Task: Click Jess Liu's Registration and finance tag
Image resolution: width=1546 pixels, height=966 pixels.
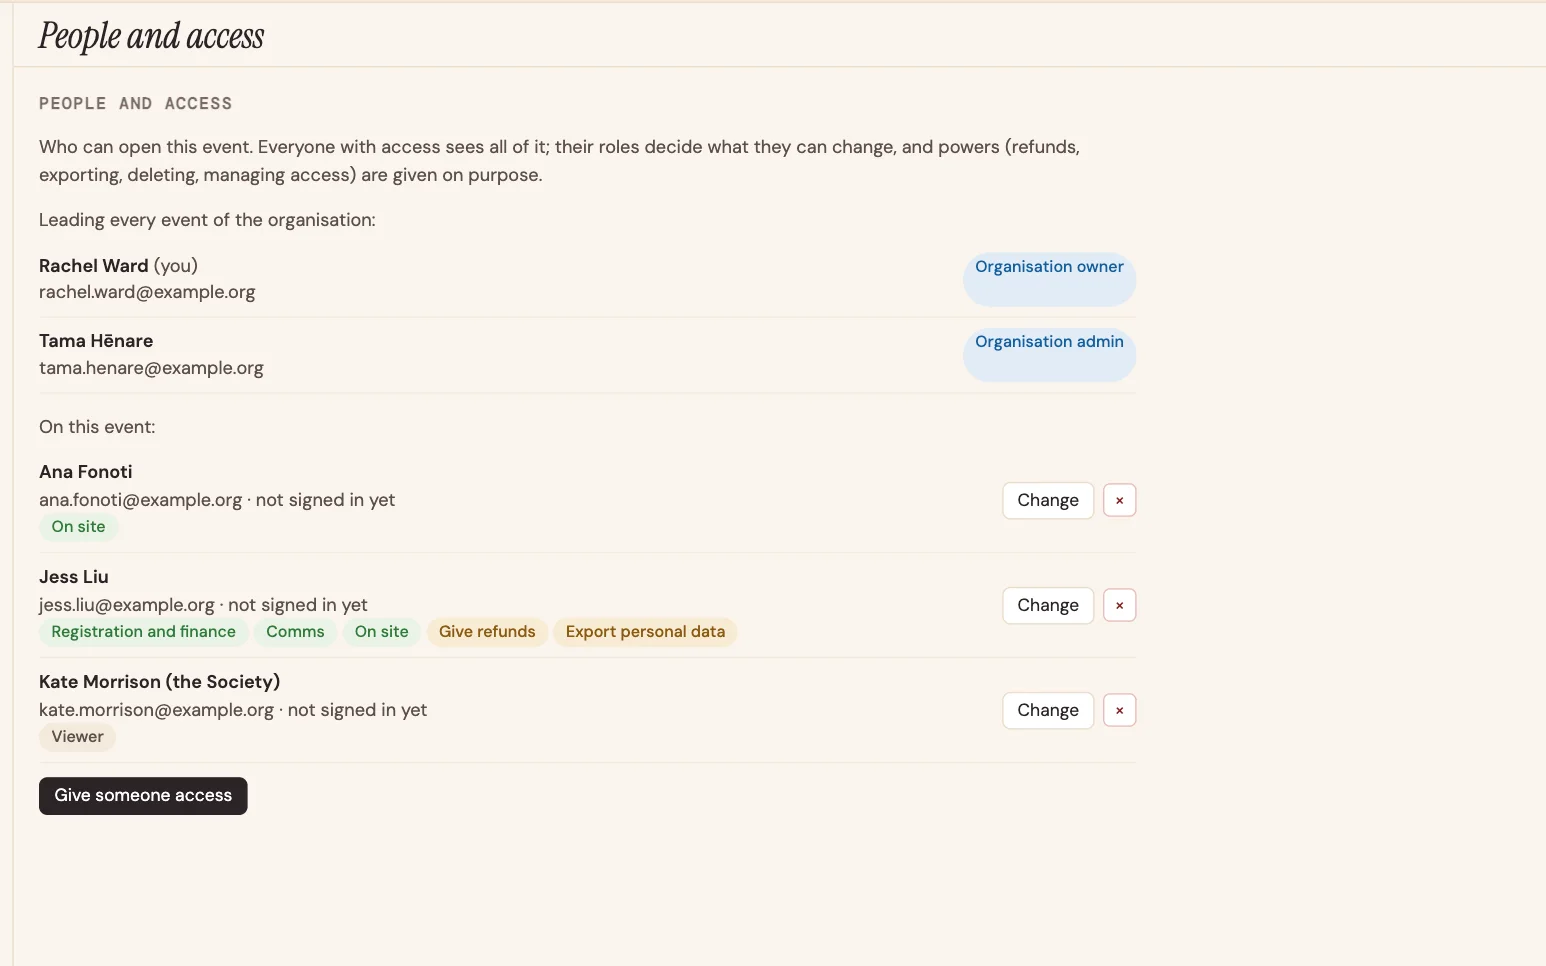Action: point(143,632)
